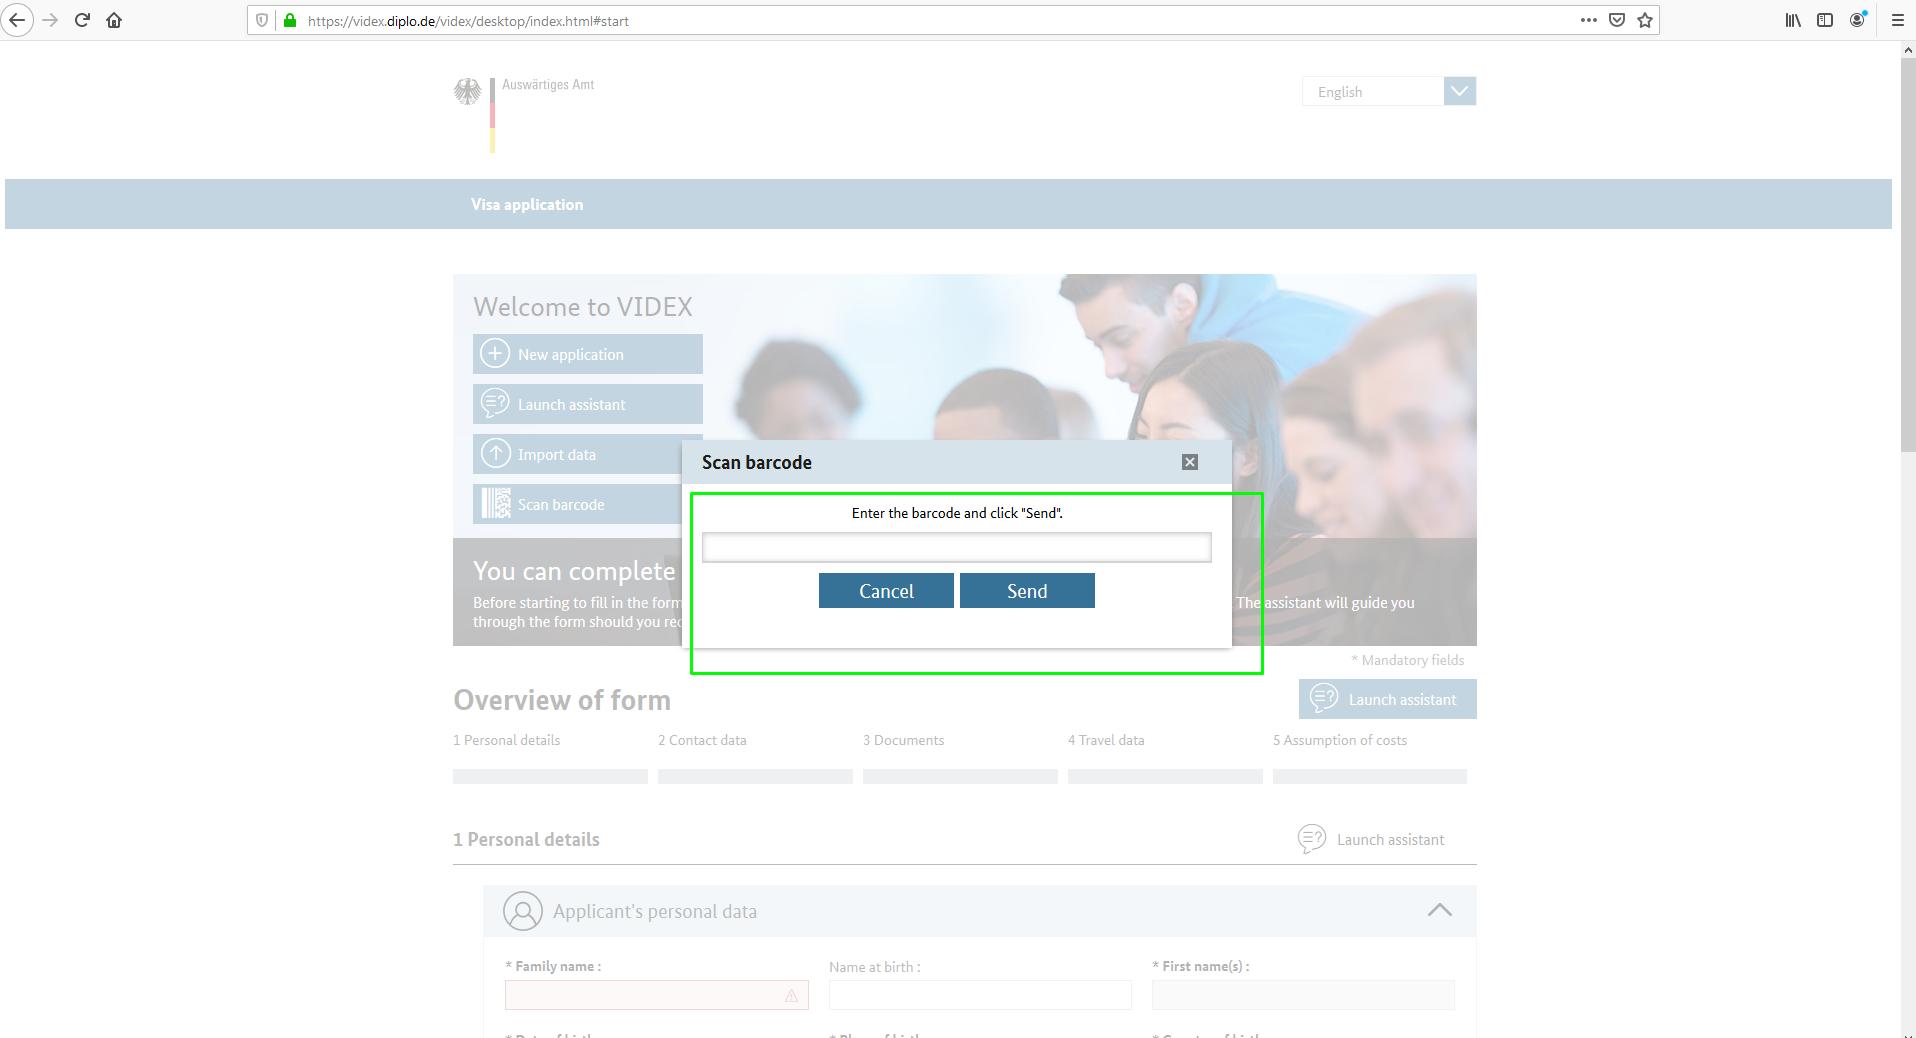Click the Scan barcode welcome button

coord(578,504)
